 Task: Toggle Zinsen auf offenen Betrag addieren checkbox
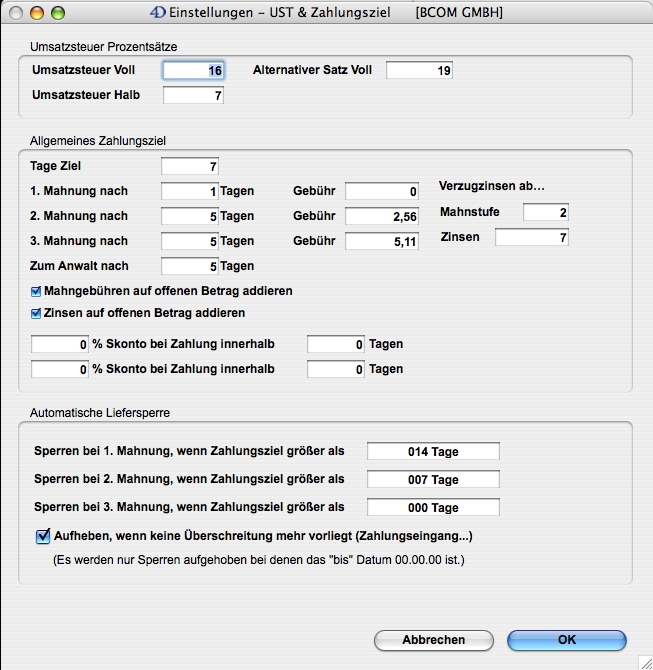pyautogui.click(x=37, y=313)
